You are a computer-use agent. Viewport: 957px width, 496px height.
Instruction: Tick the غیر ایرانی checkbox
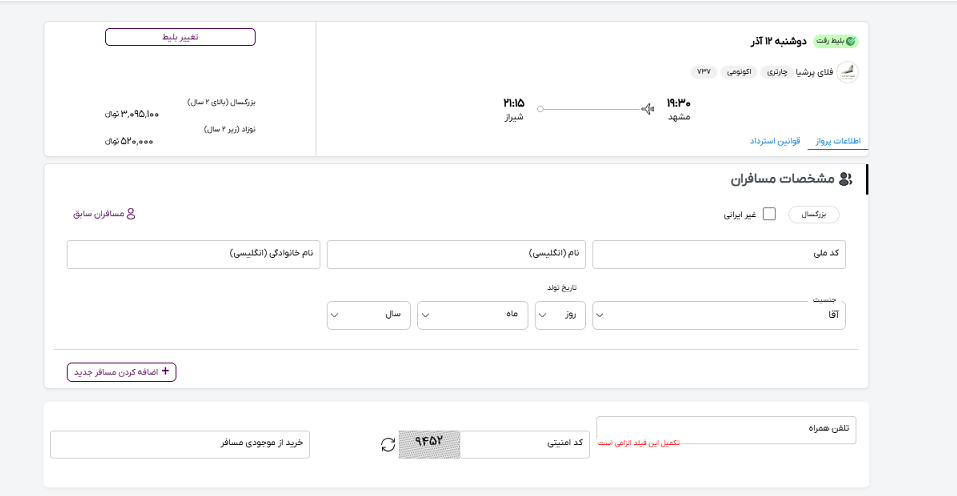point(769,214)
